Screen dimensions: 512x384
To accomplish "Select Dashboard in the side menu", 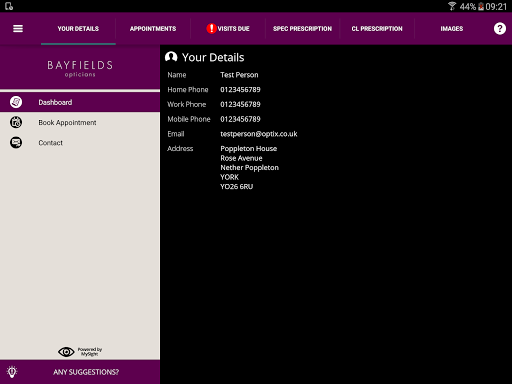I will (x=80, y=102).
